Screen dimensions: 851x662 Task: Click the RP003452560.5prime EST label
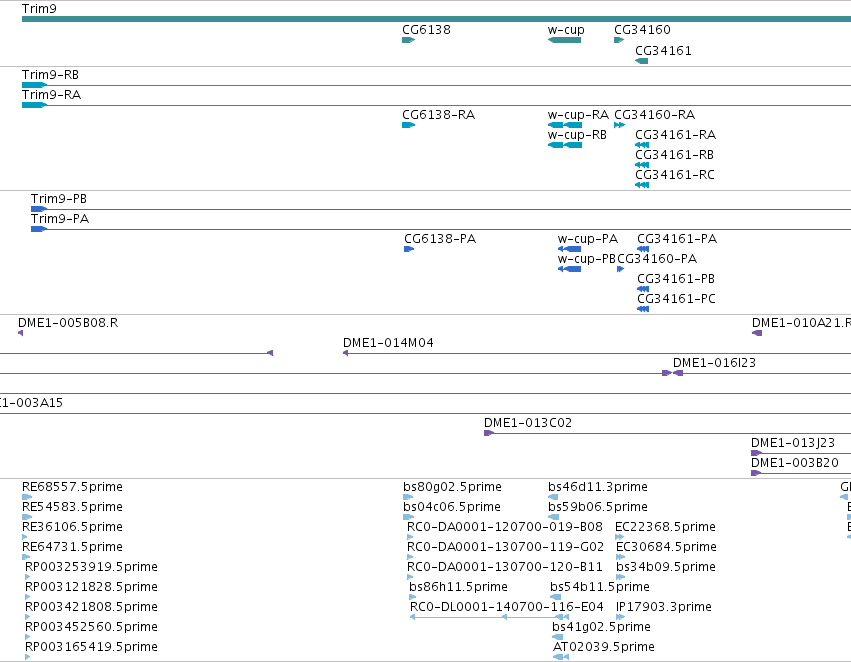pyautogui.click(x=91, y=627)
